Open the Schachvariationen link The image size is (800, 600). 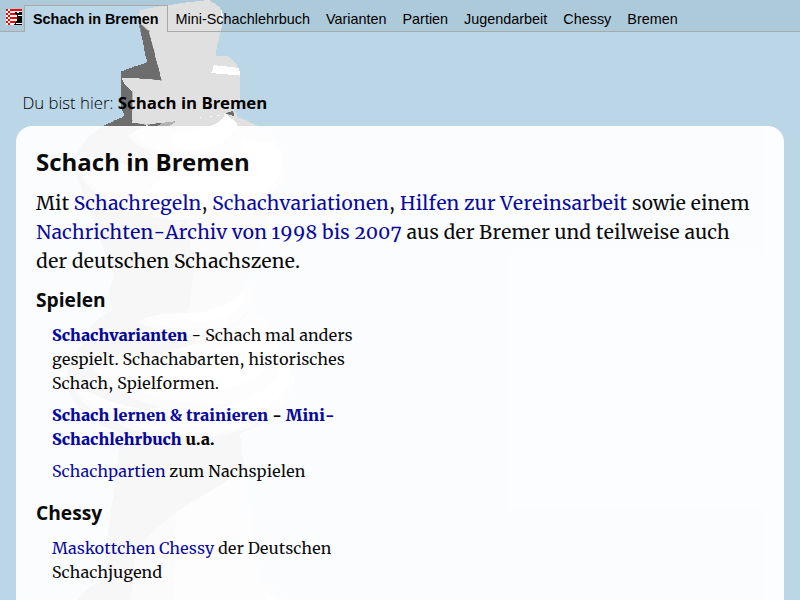(x=300, y=203)
